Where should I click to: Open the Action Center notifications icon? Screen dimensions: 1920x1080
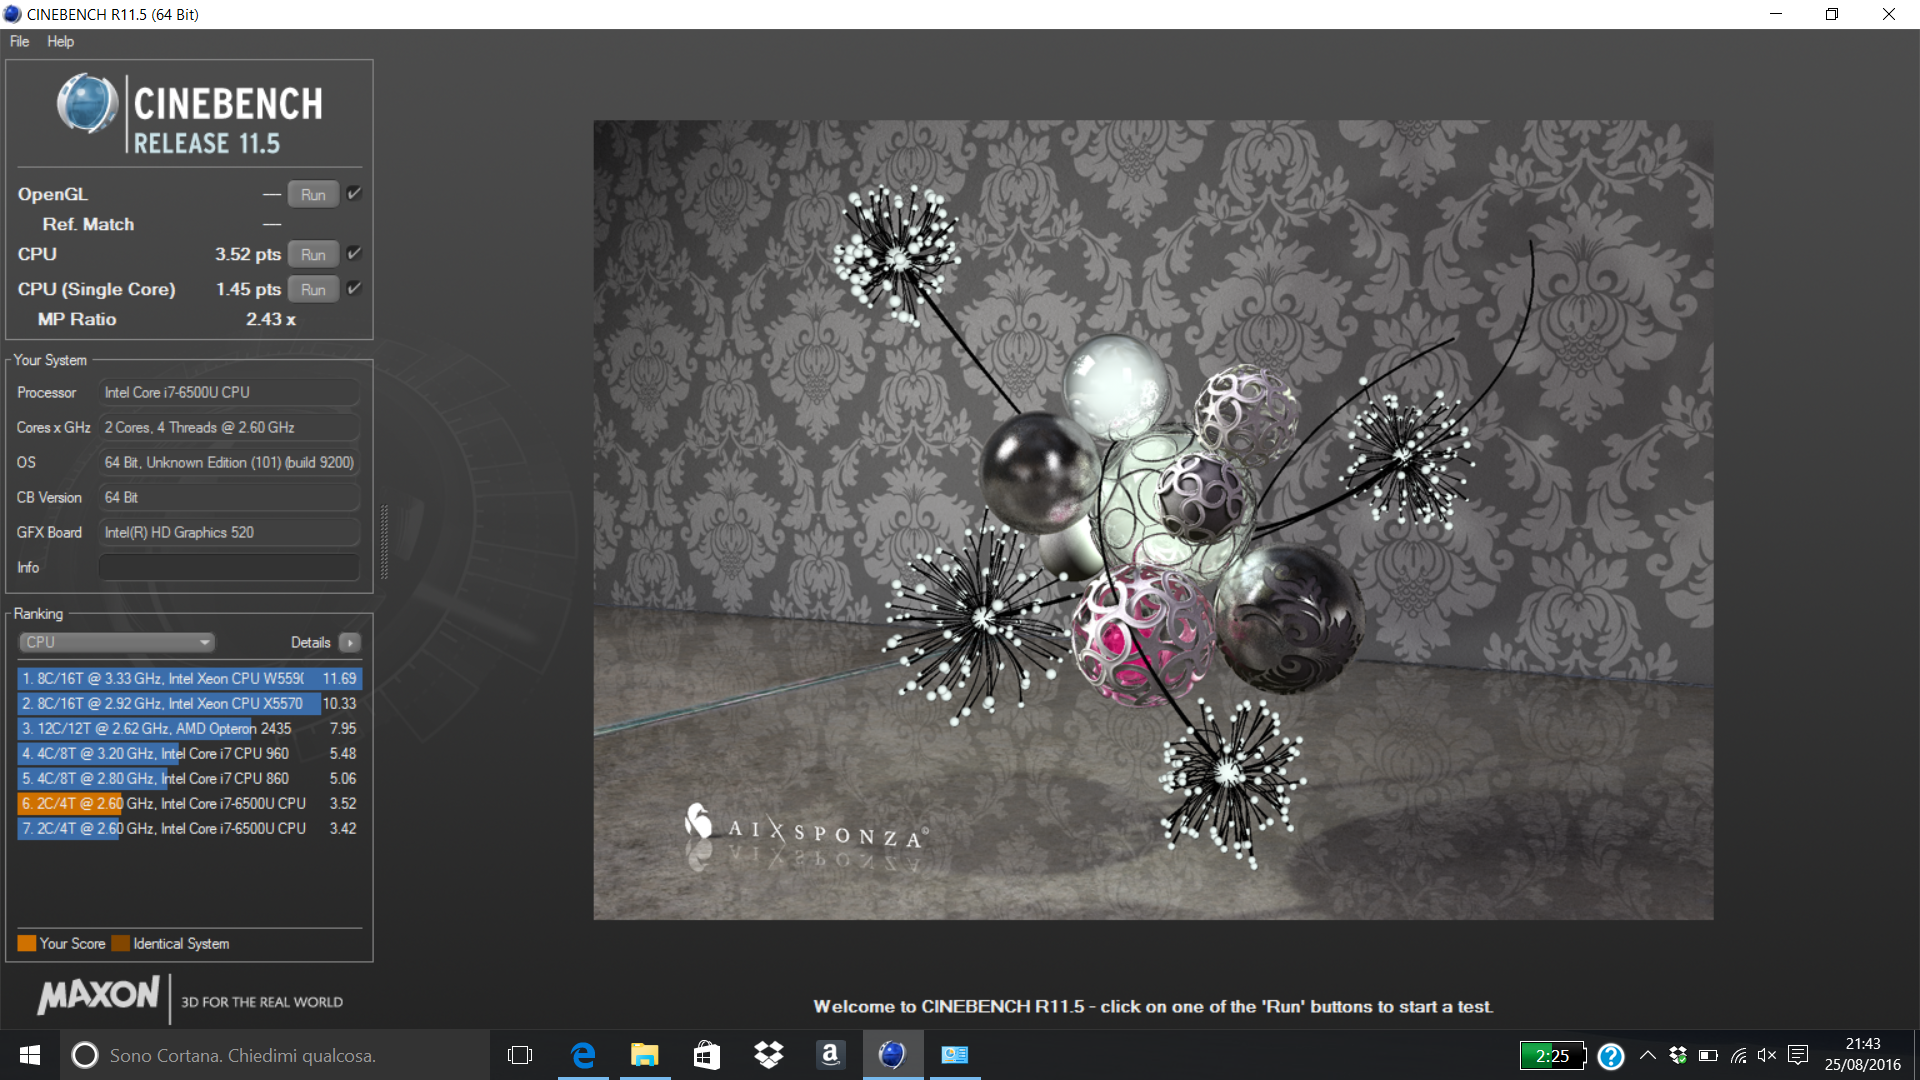tap(1798, 1055)
